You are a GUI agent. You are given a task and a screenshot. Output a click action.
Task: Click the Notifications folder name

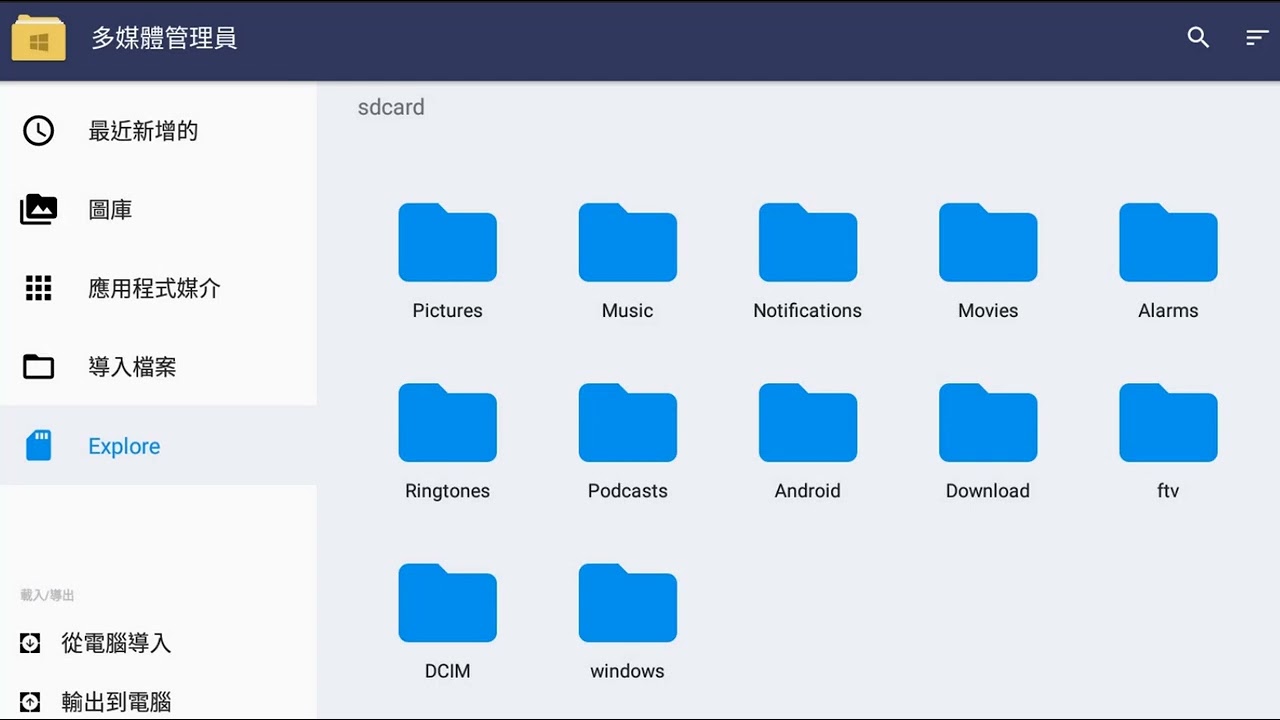tap(807, 311)
